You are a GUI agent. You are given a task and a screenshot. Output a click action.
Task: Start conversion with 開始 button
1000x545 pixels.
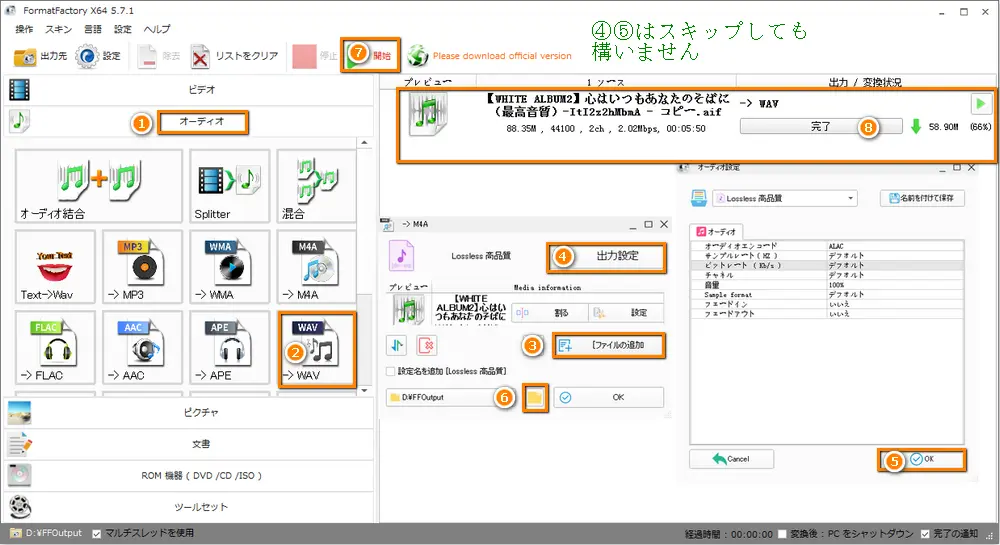point(371,55)
